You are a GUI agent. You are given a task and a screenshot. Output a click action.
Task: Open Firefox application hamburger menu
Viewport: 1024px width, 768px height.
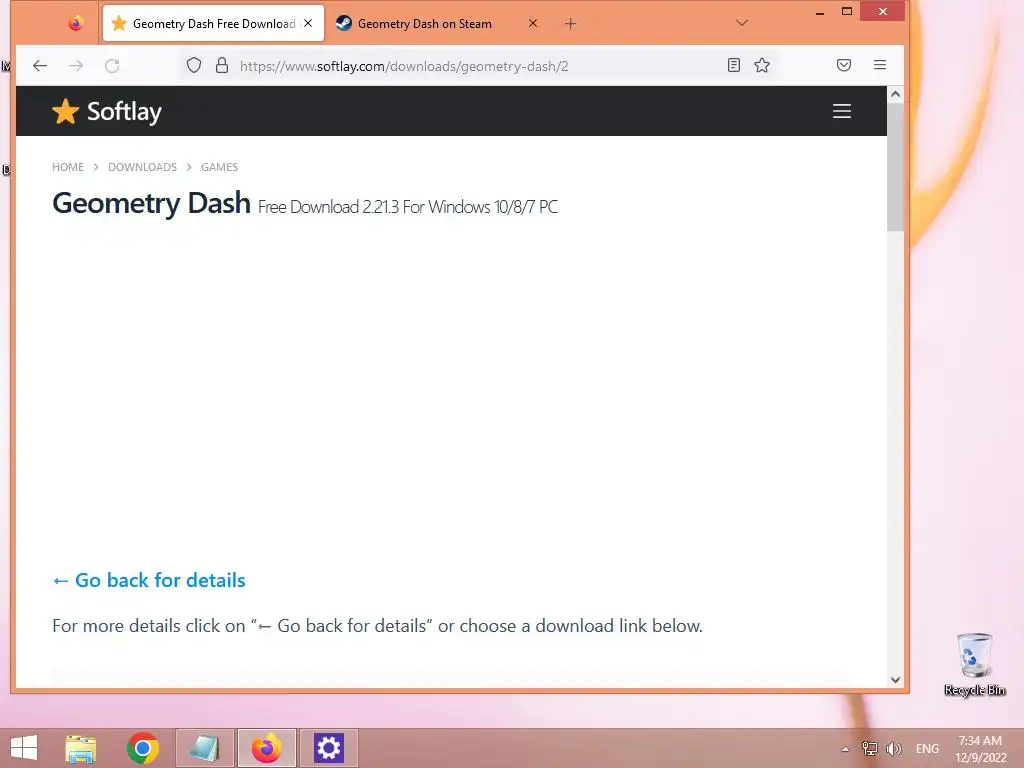tap(880, 65)
